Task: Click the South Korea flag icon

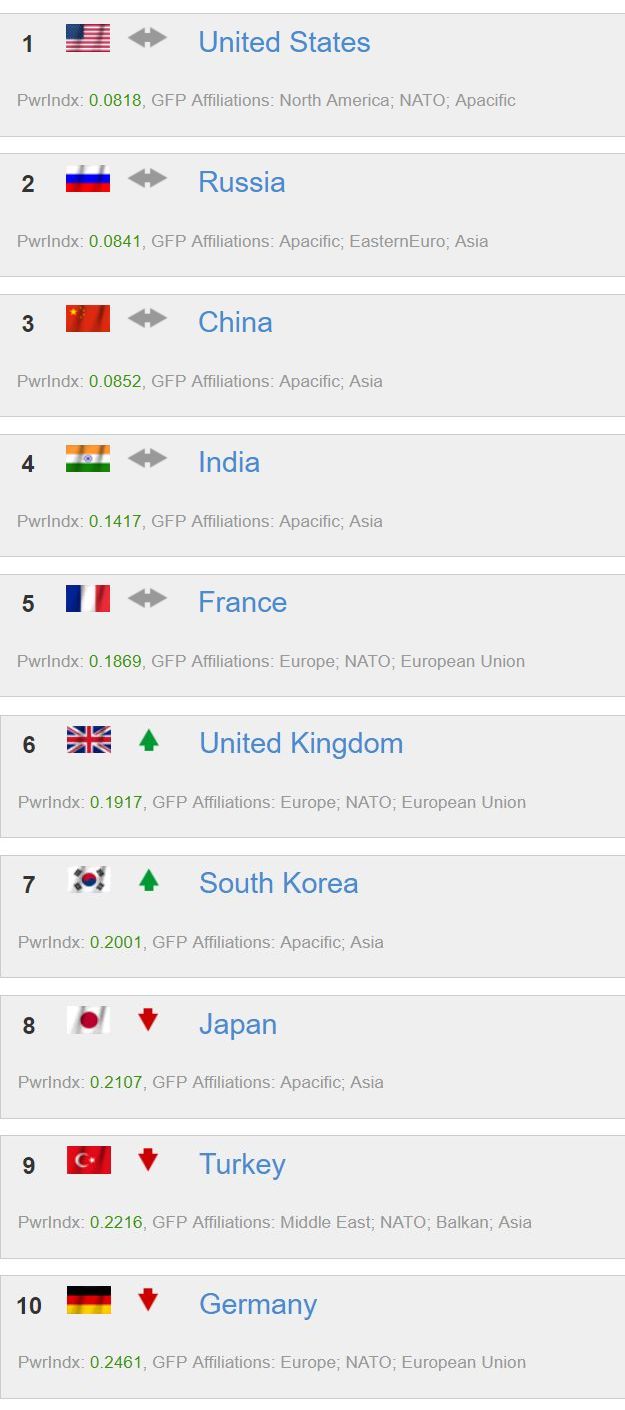Action: pyautogui.click(x=88, y=880)
